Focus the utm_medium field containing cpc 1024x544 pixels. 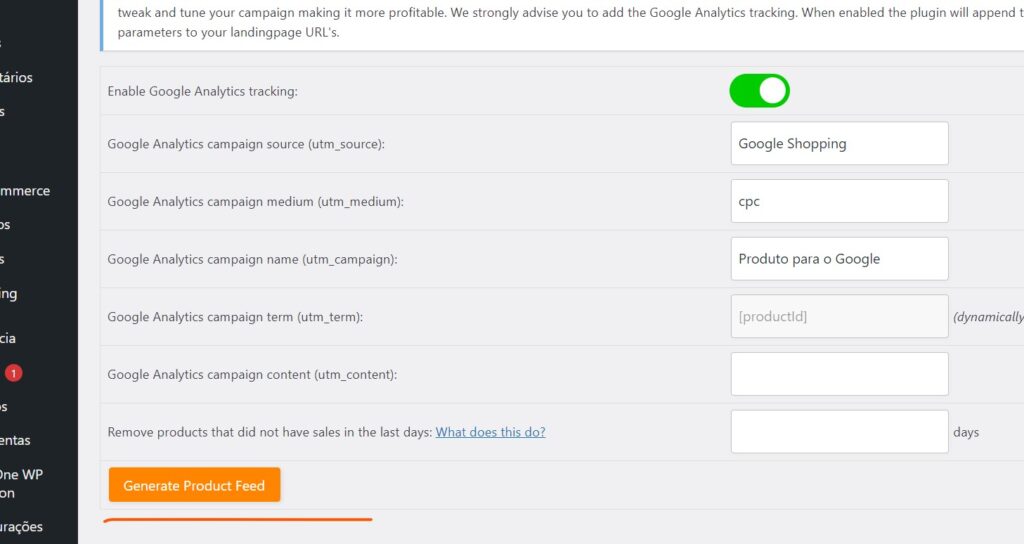tap(839, 201)
